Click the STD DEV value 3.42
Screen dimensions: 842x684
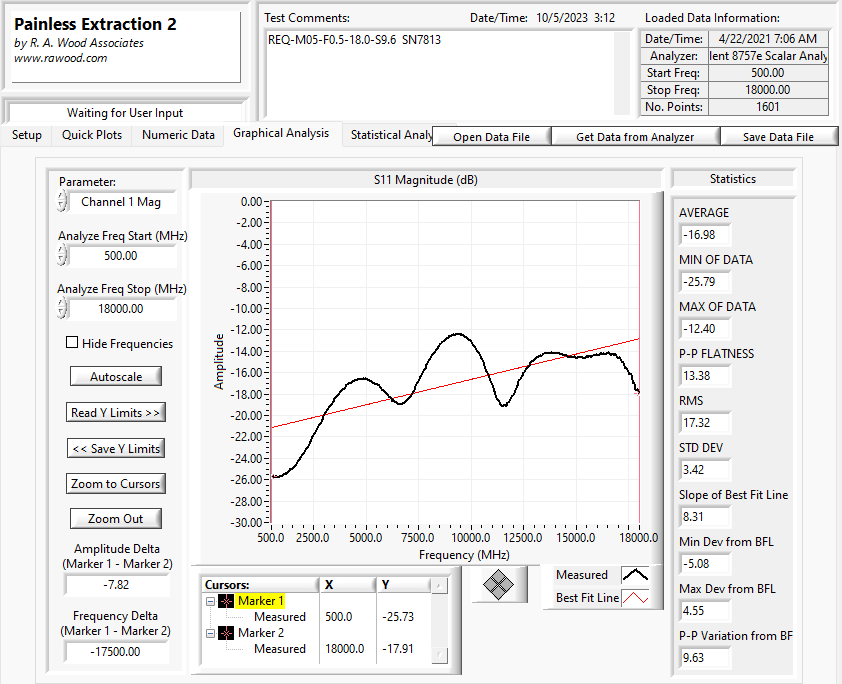point(705,470)
